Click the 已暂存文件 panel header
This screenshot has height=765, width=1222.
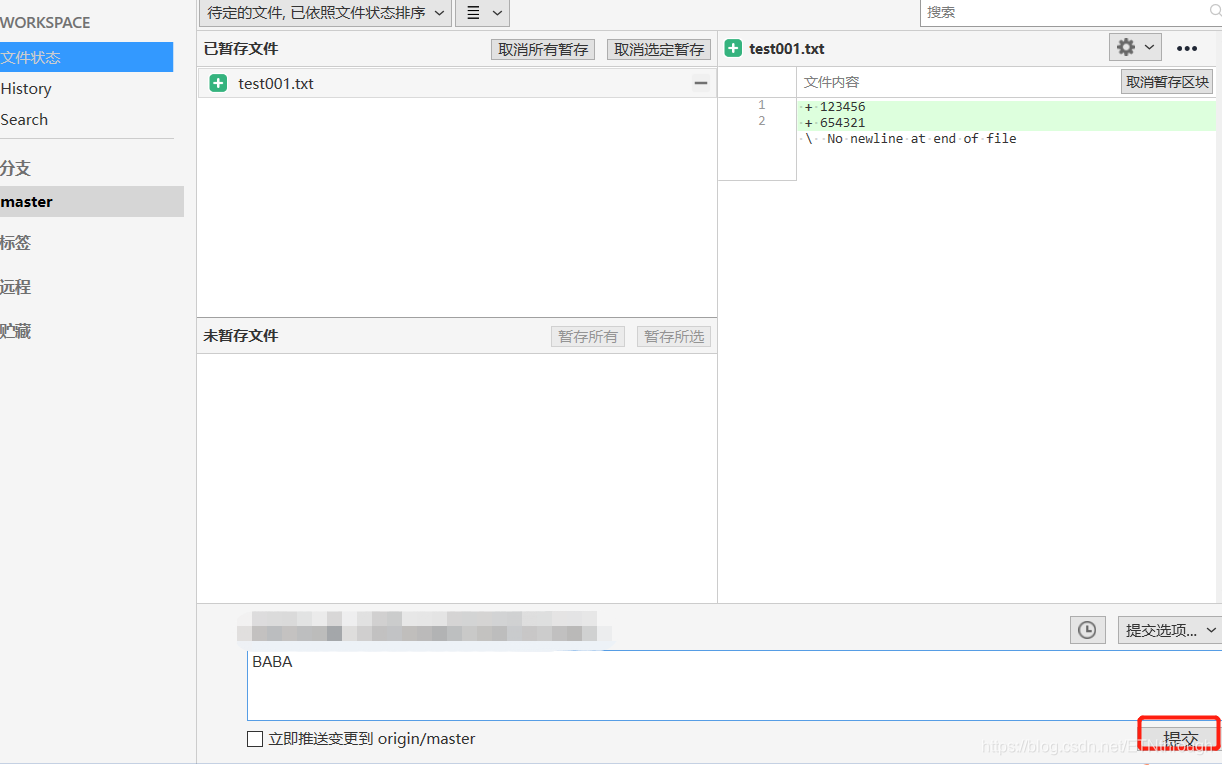[x=241, y=48]
